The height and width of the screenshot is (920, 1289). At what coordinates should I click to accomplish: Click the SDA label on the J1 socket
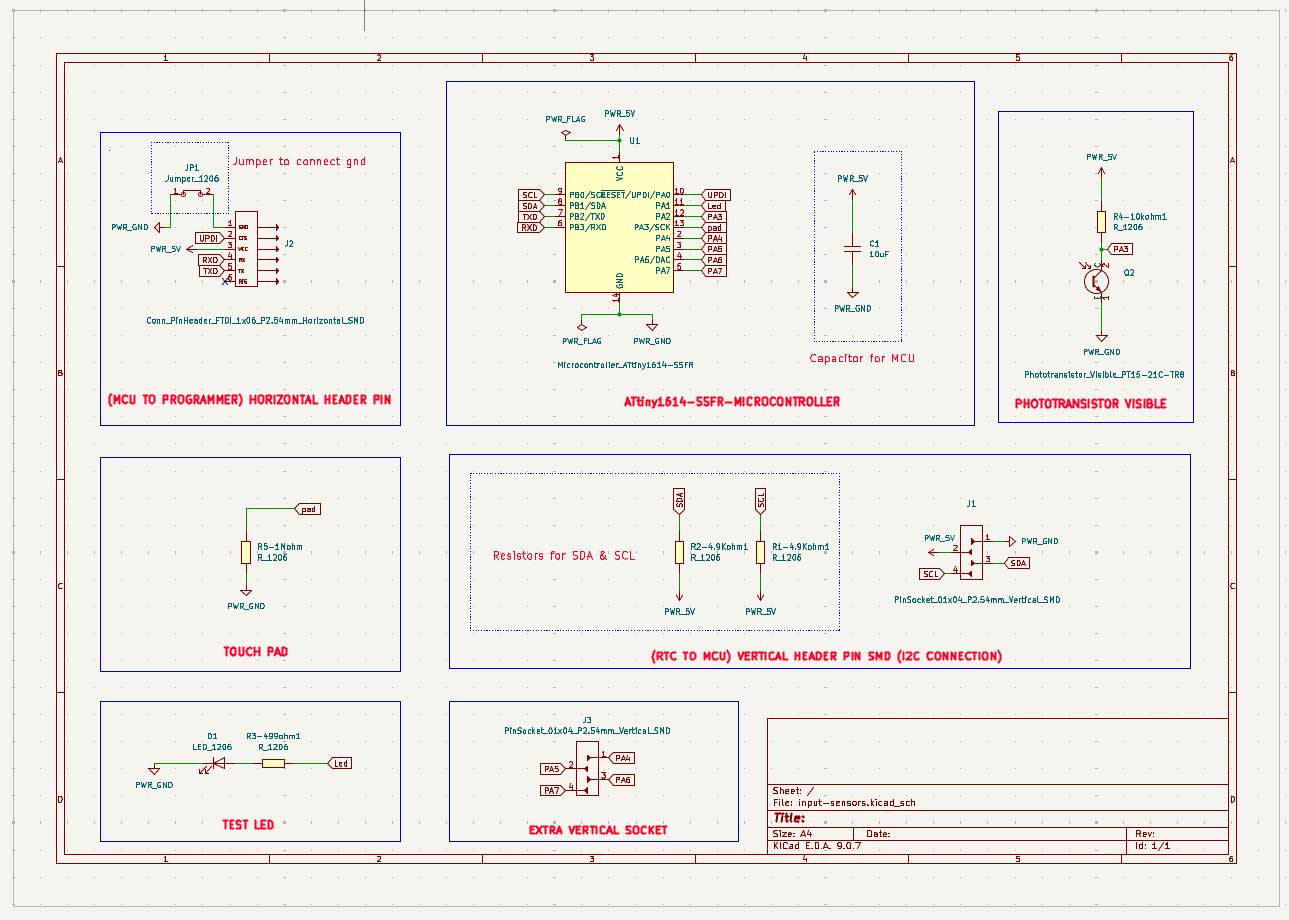pos(1017,563)
